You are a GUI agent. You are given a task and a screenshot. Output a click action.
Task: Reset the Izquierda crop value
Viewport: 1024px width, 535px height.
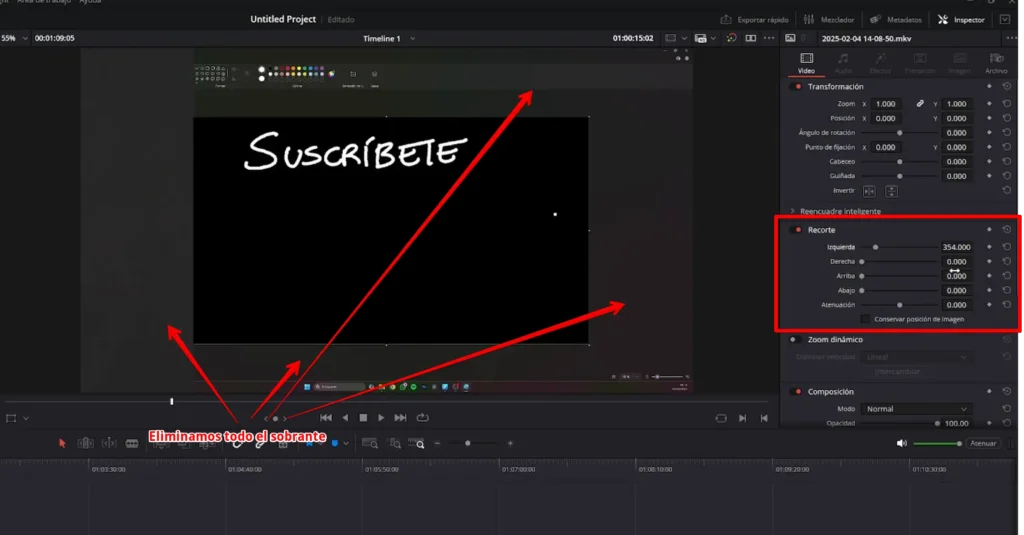click(1007, 248)
